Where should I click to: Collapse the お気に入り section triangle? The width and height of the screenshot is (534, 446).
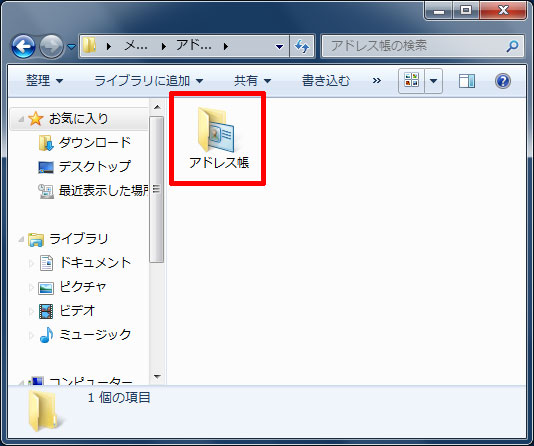(x=21, y=119)
